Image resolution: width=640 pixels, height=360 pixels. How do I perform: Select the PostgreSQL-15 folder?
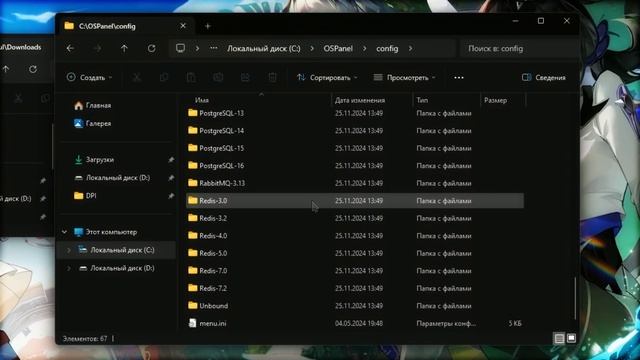pos(355,148)
